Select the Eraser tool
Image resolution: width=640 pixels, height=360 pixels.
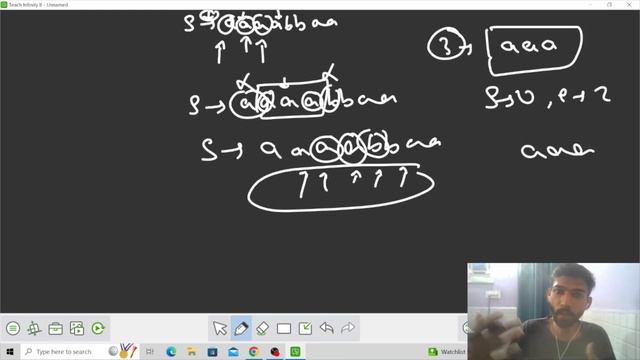click(x=262, y=328)
